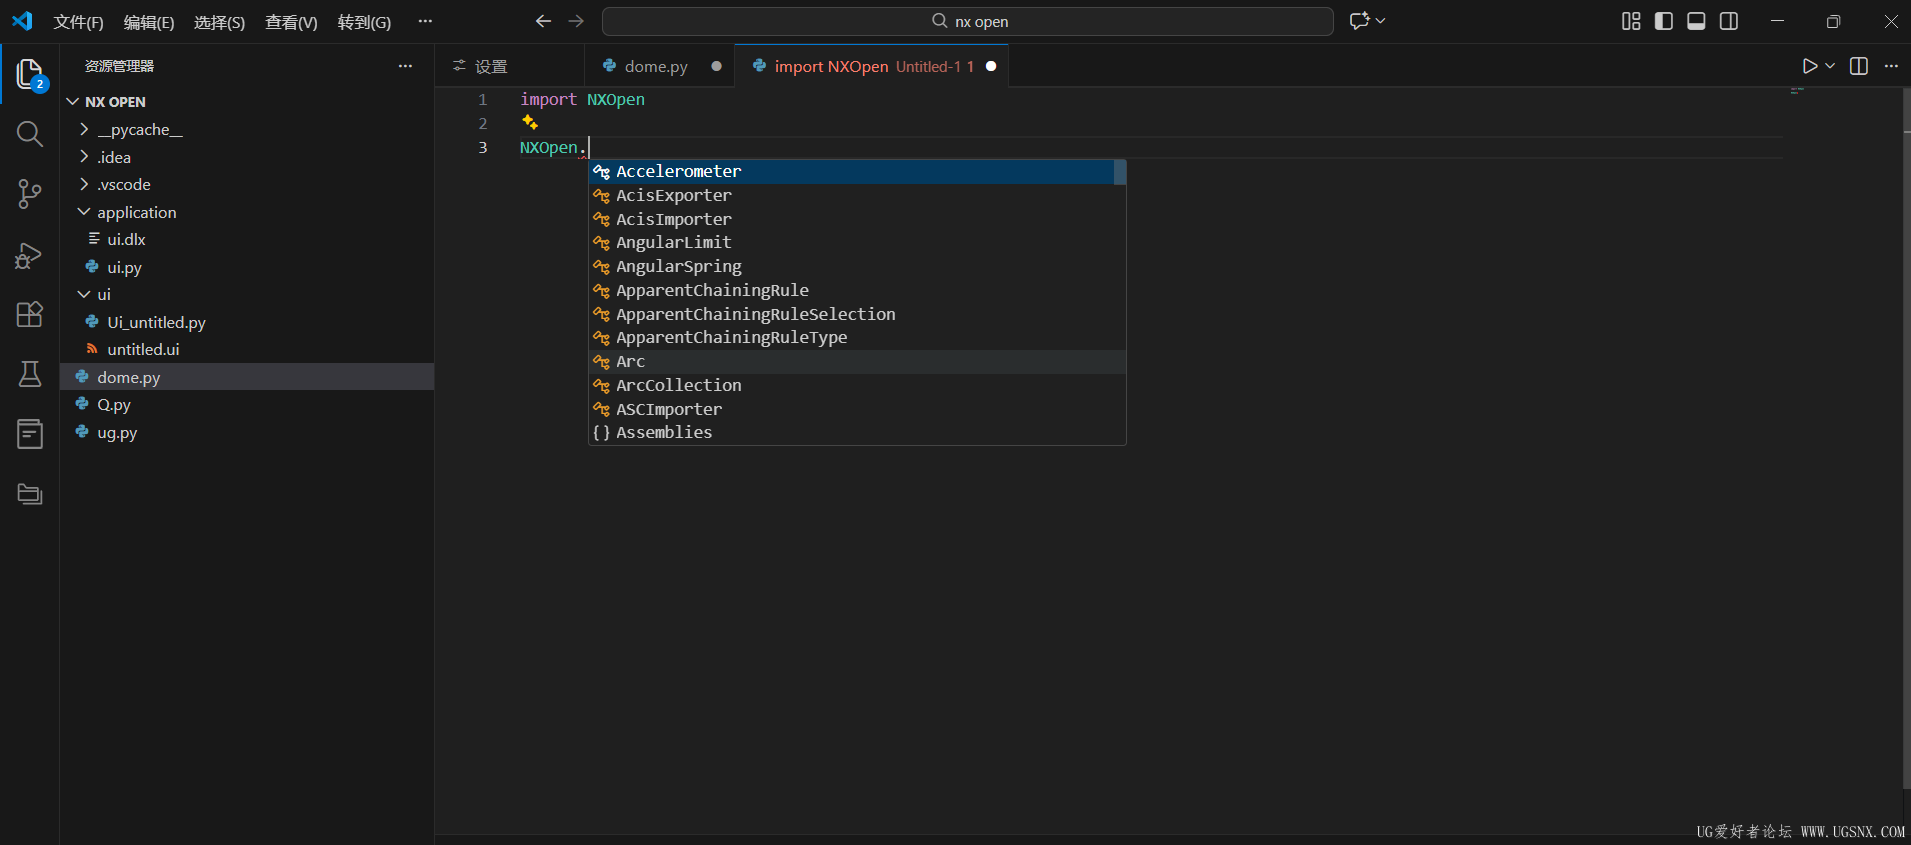Click the sparkle code action icon
Viewport: 1911px width, 845px height.
(x=530, y=123)
